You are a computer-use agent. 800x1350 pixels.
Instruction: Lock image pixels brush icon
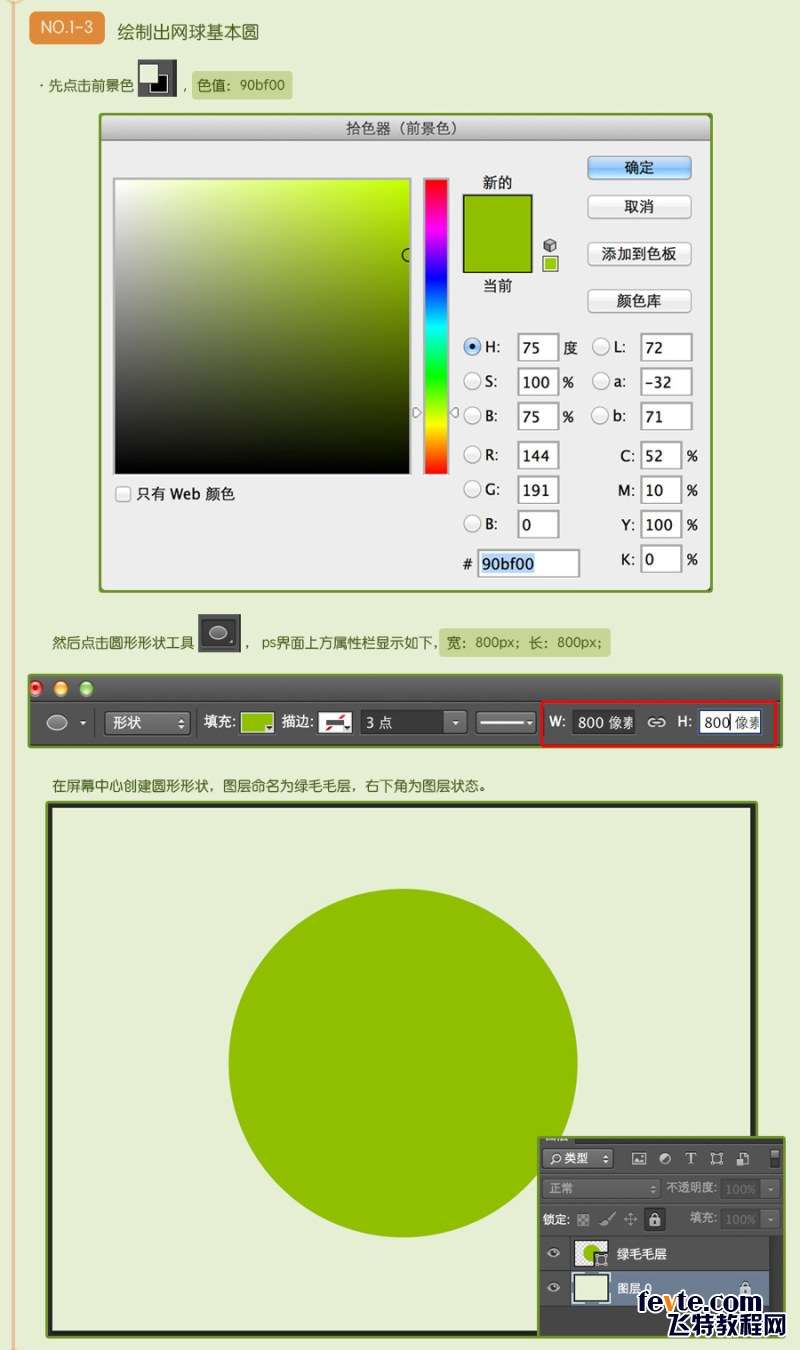coord(607,1220)
